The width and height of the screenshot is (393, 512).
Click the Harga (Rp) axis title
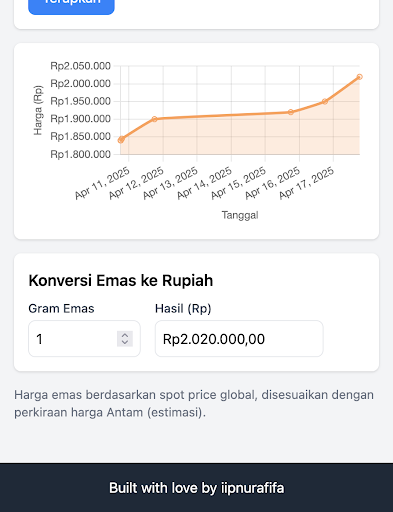[x=38, y=110]
